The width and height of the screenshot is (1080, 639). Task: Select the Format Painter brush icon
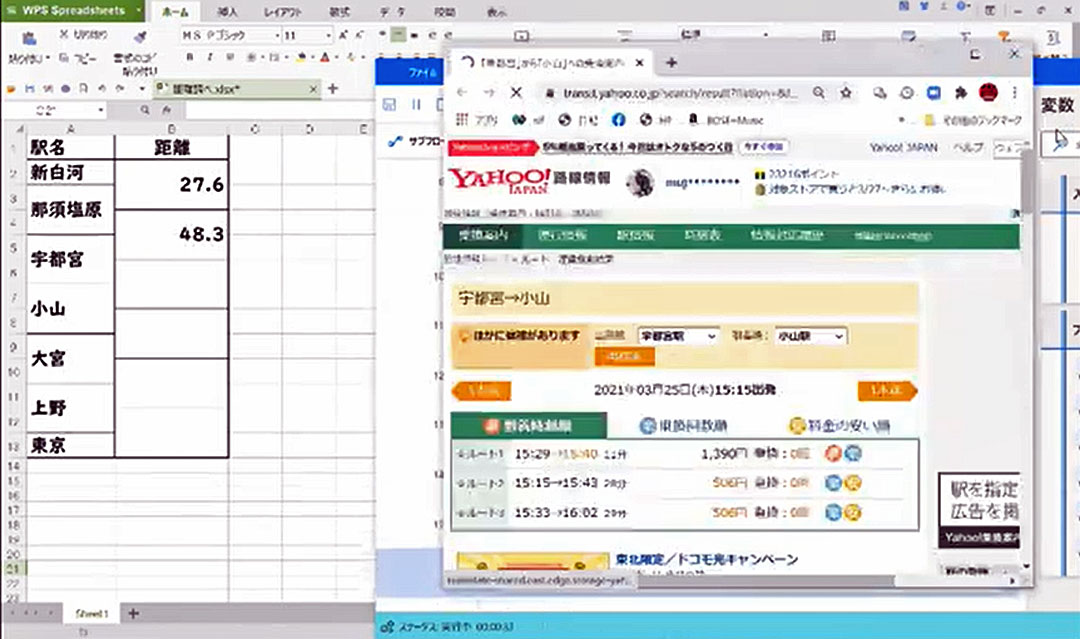pos(140,37)
